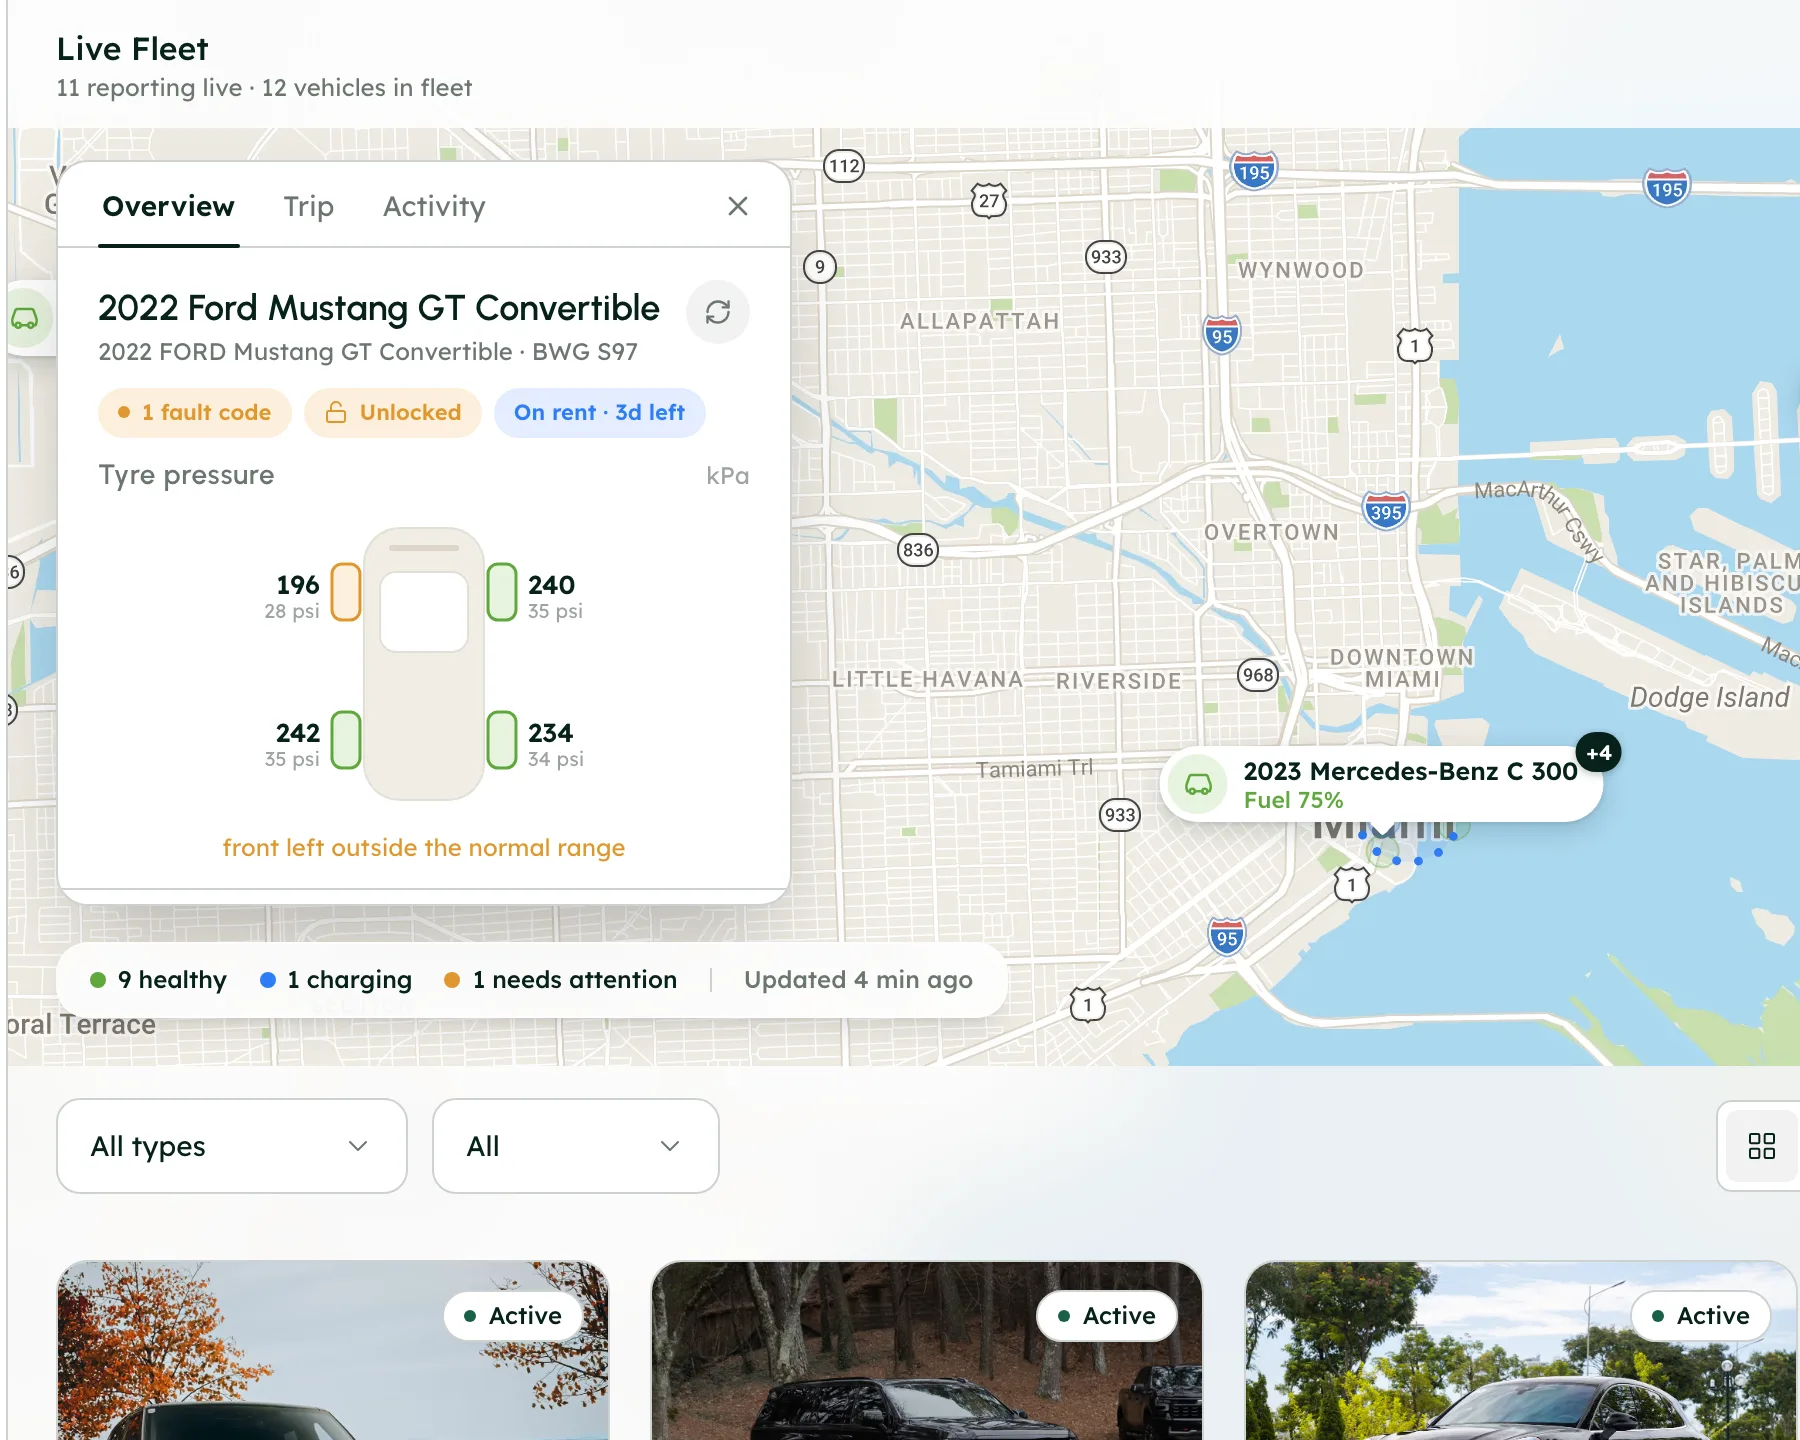
Task: Expand the All types dropdown
Action: coord(232,1146)
